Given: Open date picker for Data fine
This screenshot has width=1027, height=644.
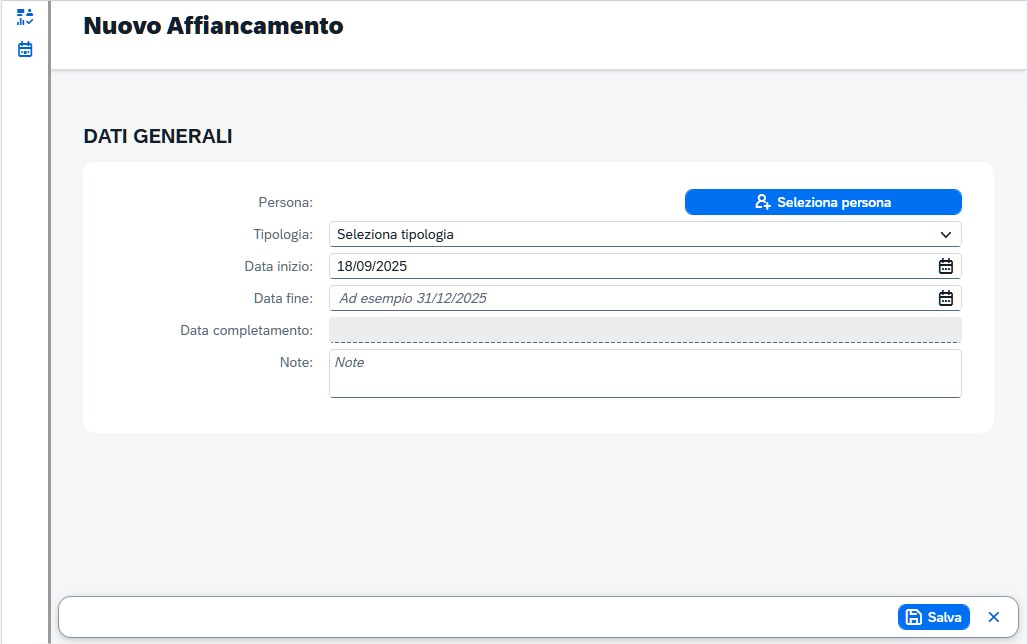Looking at the screenshot, I should point(945,298).
